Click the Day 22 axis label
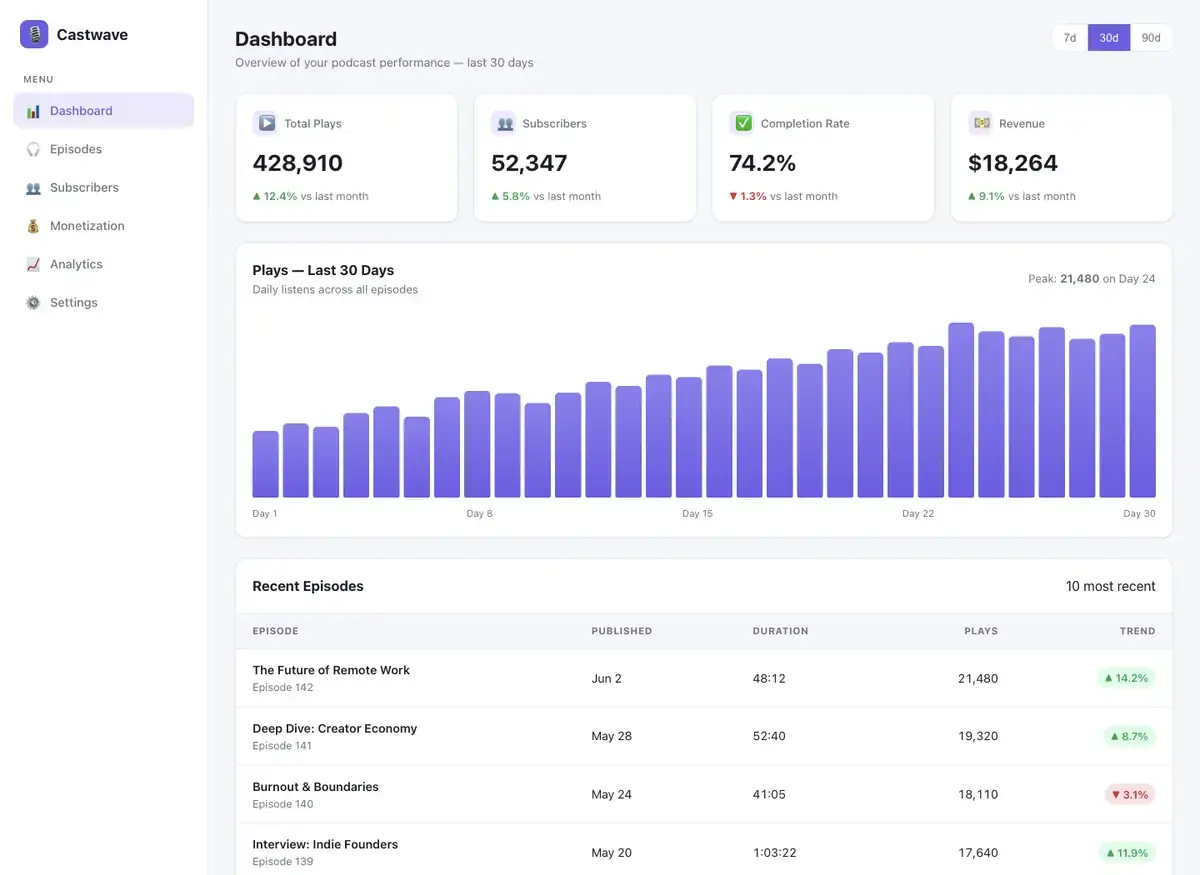This screenshot has width=1200, height=875. coord(918,514)
